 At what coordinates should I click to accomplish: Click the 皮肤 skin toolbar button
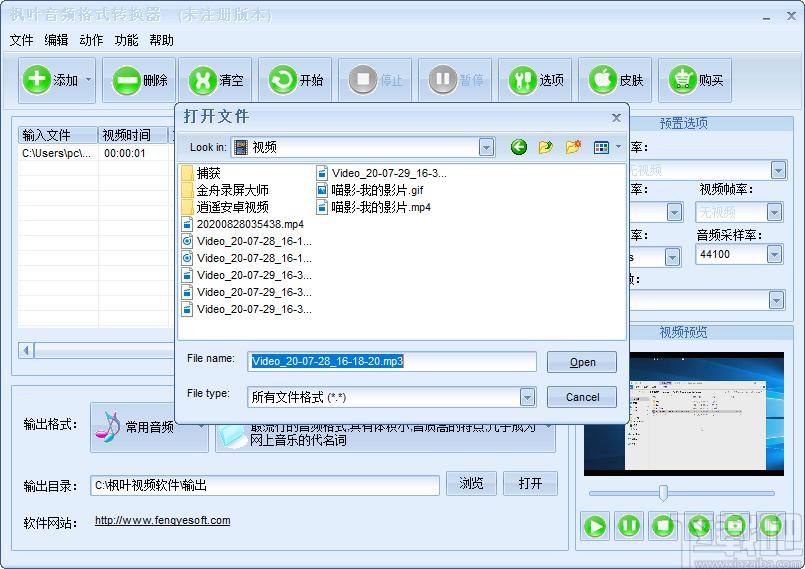pos(615,80)
